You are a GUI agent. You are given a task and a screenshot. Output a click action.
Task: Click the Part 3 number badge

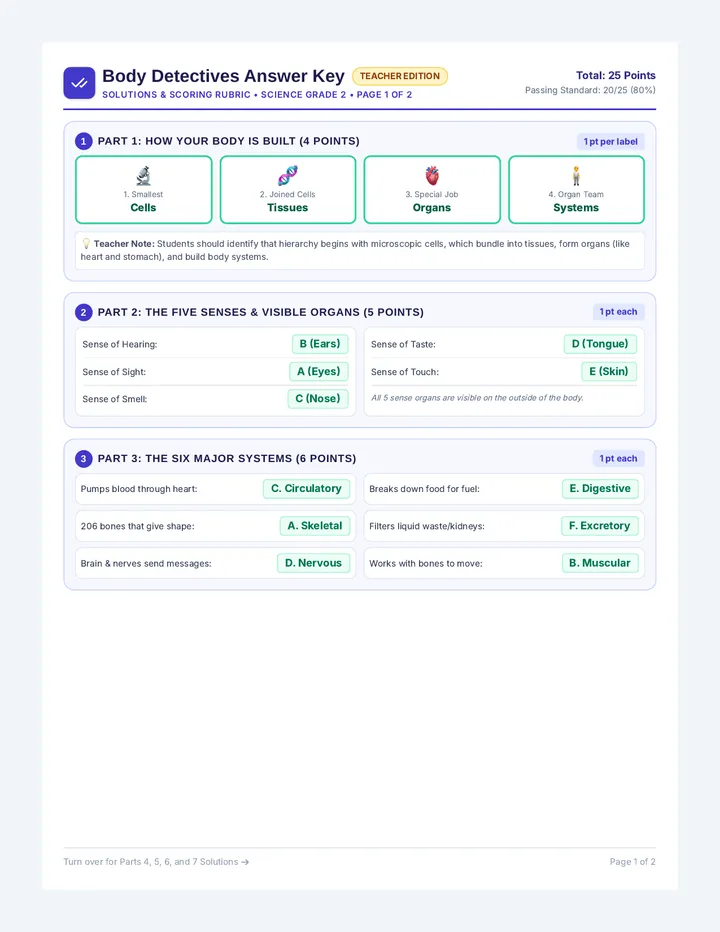(x=83, y=459)
